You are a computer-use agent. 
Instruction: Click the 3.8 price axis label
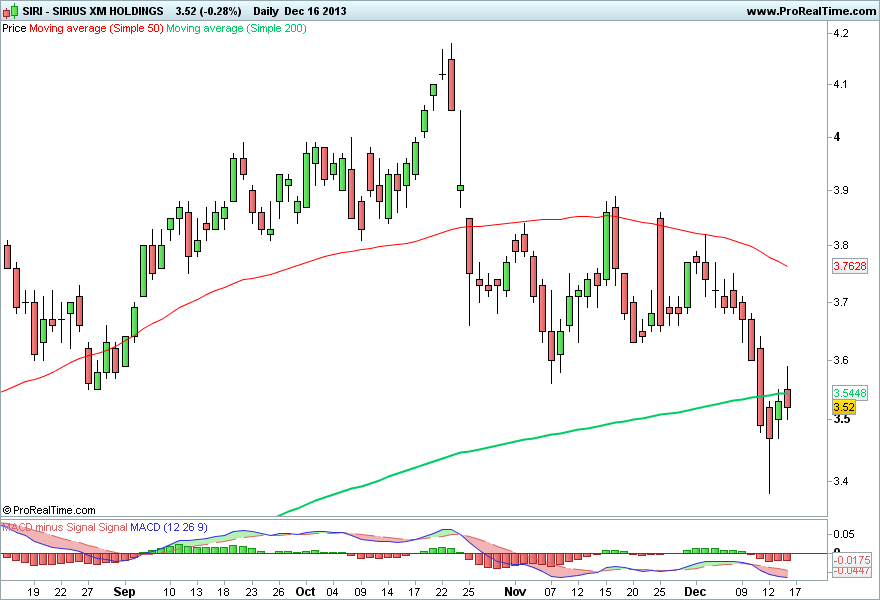pyautogui.click(x=841, y=245)
